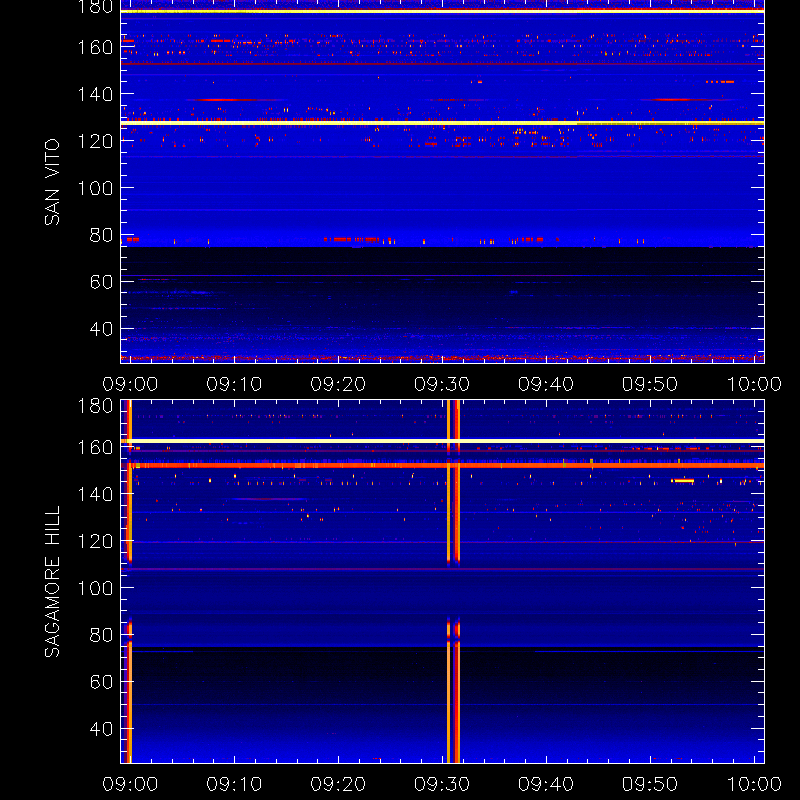Click the red-orange horizontal band near 152 in Sagamore Hill
The width and height of the screenshot is (800, 800).
(x=442, y=465)
